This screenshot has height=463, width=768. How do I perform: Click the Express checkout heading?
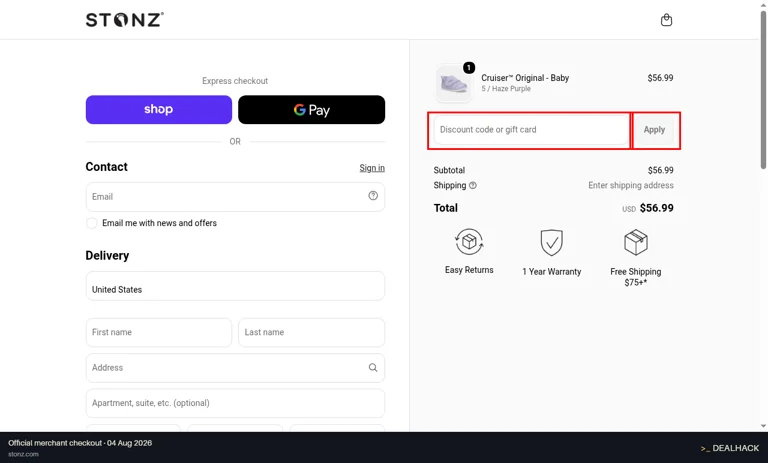coord(235,81)
